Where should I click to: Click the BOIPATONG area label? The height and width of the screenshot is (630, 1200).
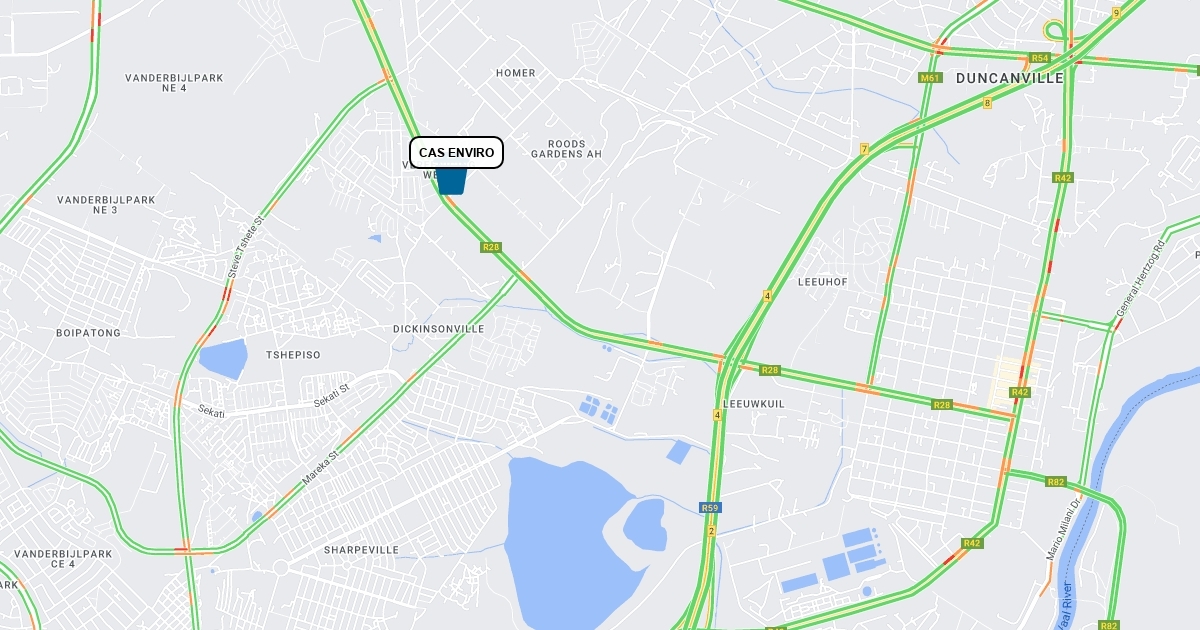tap(88, 333)
